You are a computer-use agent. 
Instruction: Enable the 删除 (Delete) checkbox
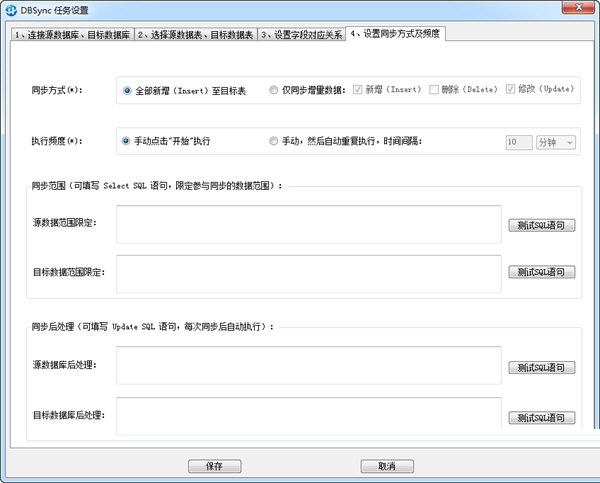point(433,90)
